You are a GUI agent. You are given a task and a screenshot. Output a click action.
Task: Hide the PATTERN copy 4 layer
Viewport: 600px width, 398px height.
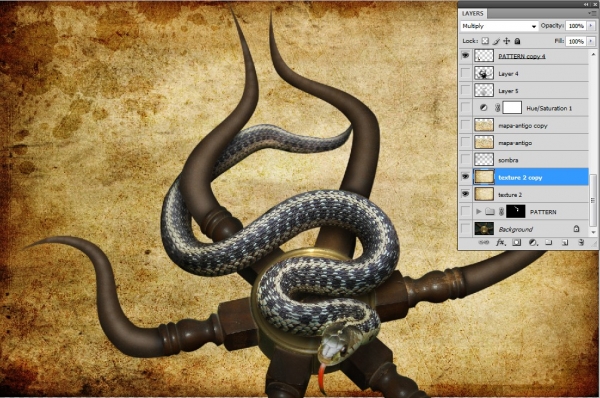(465, 56)
